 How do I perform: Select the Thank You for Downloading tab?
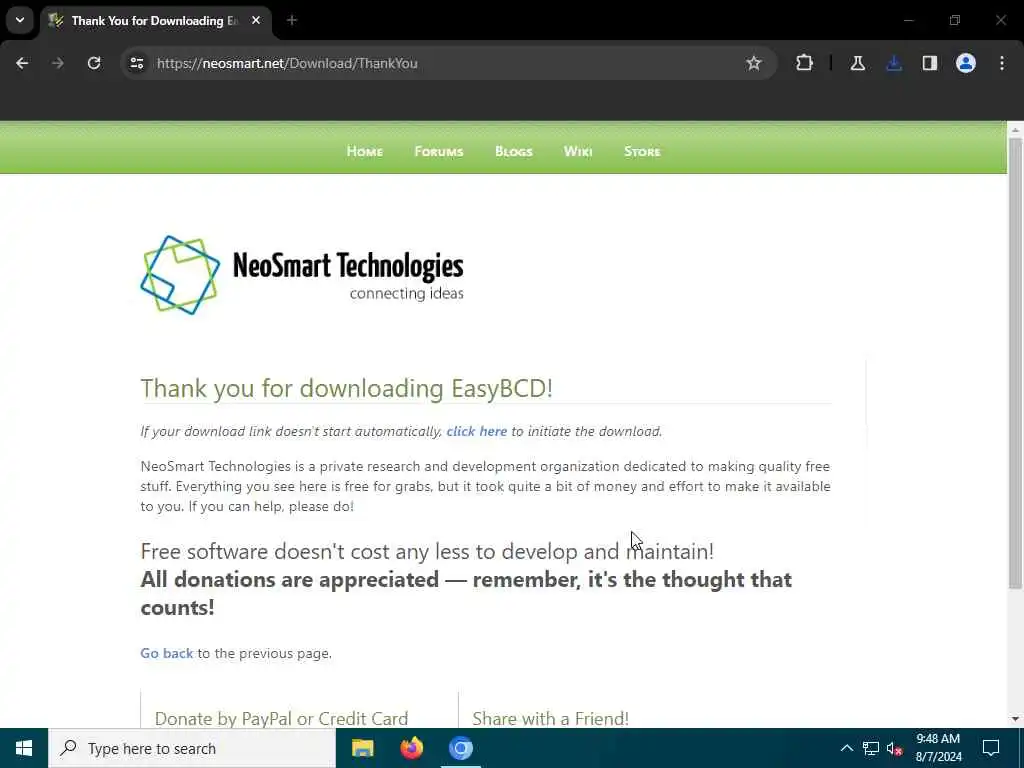pos(154,21)
